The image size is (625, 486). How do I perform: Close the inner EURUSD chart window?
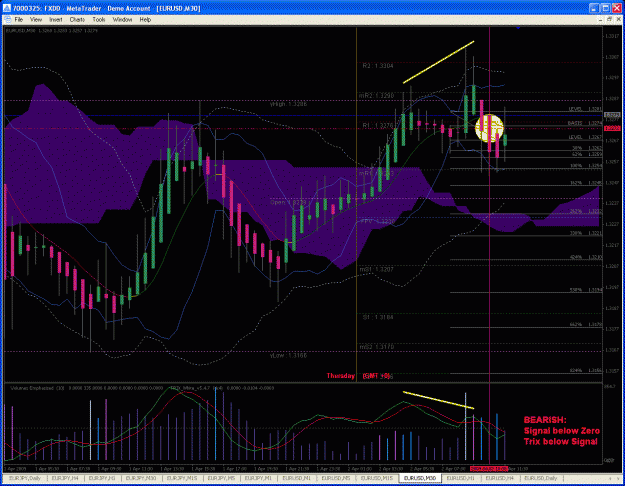618,20
